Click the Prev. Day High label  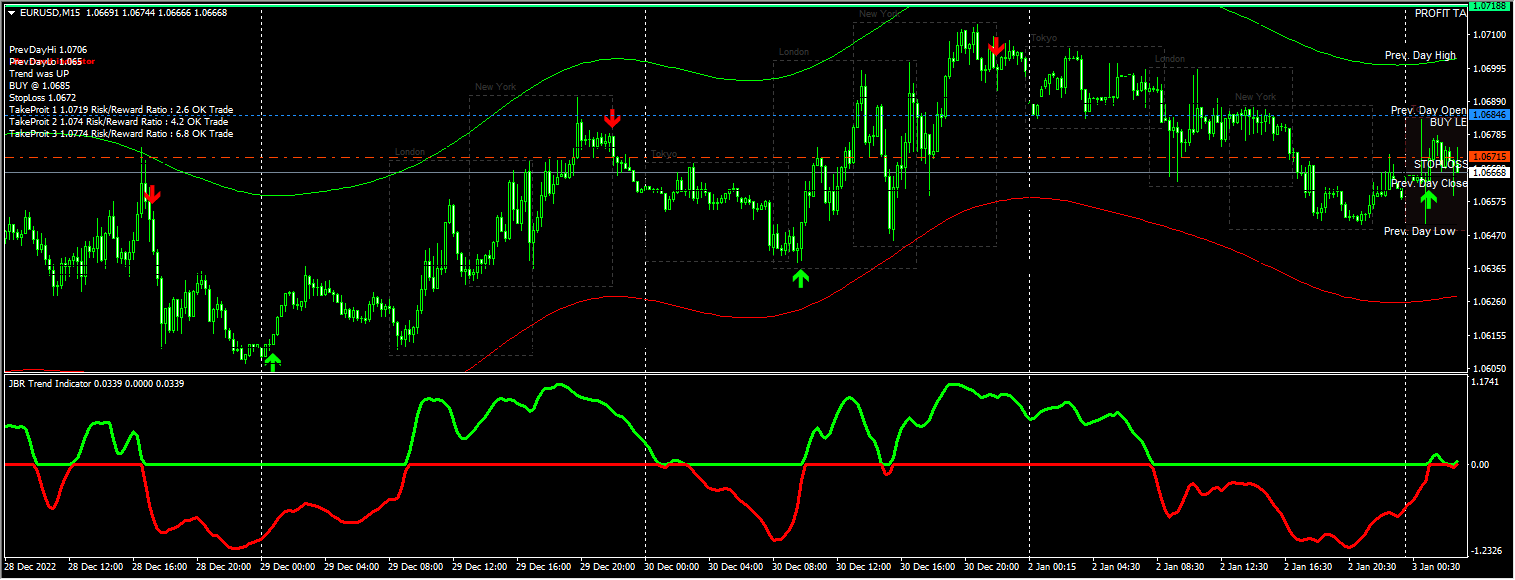tap(1420, 54)
